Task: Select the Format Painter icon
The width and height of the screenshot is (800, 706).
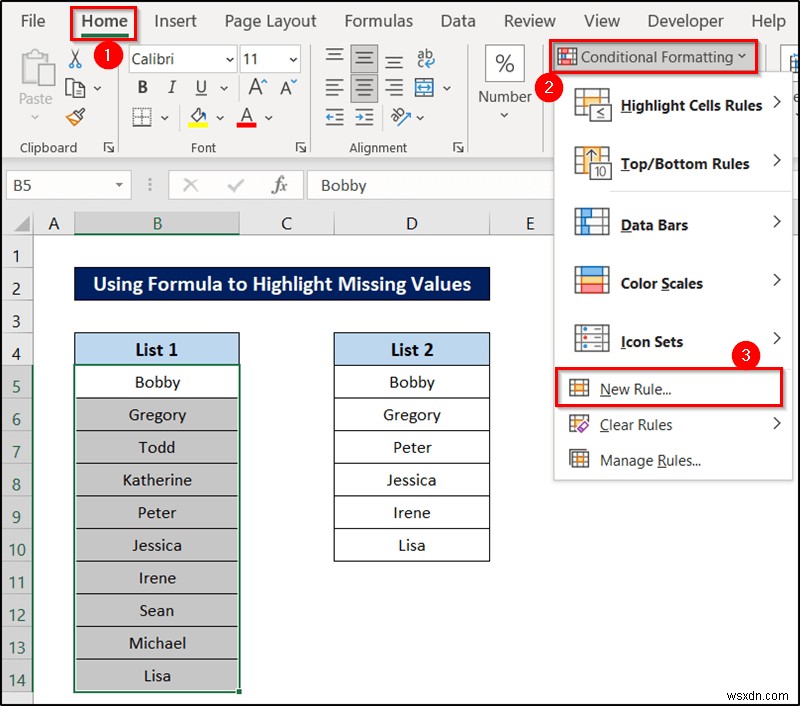Action: [76, 116]
